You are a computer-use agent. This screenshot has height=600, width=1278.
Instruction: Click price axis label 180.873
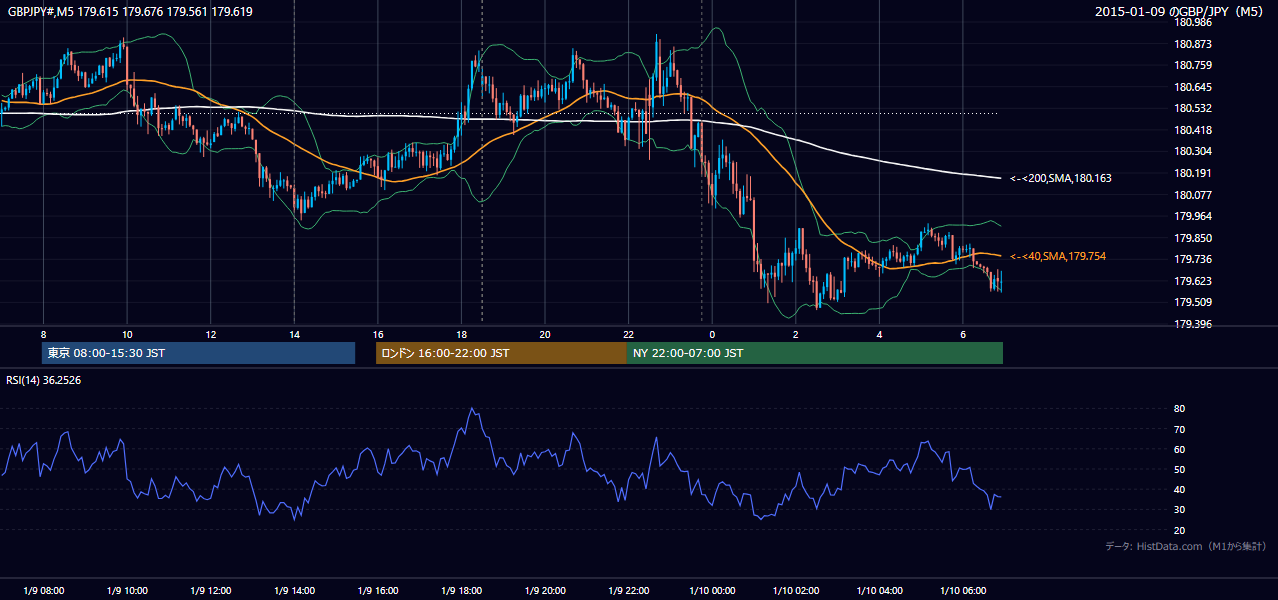tap(1192, 44)
